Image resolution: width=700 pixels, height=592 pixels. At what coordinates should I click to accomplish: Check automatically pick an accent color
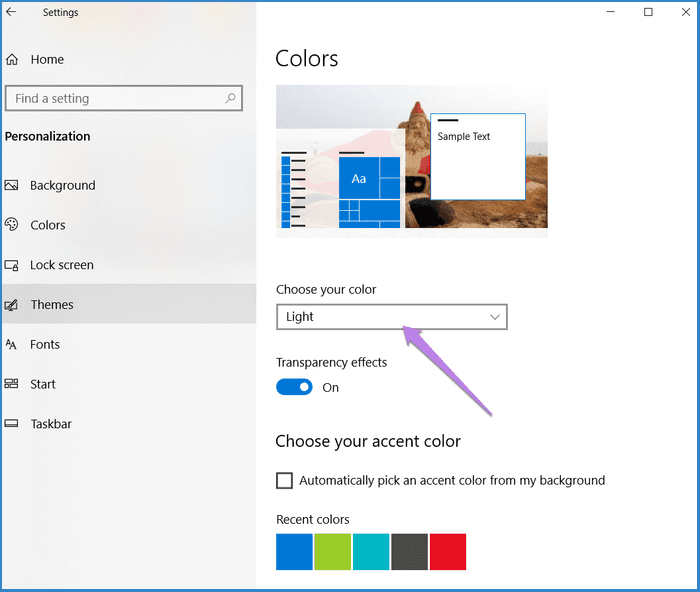point(284,481)
